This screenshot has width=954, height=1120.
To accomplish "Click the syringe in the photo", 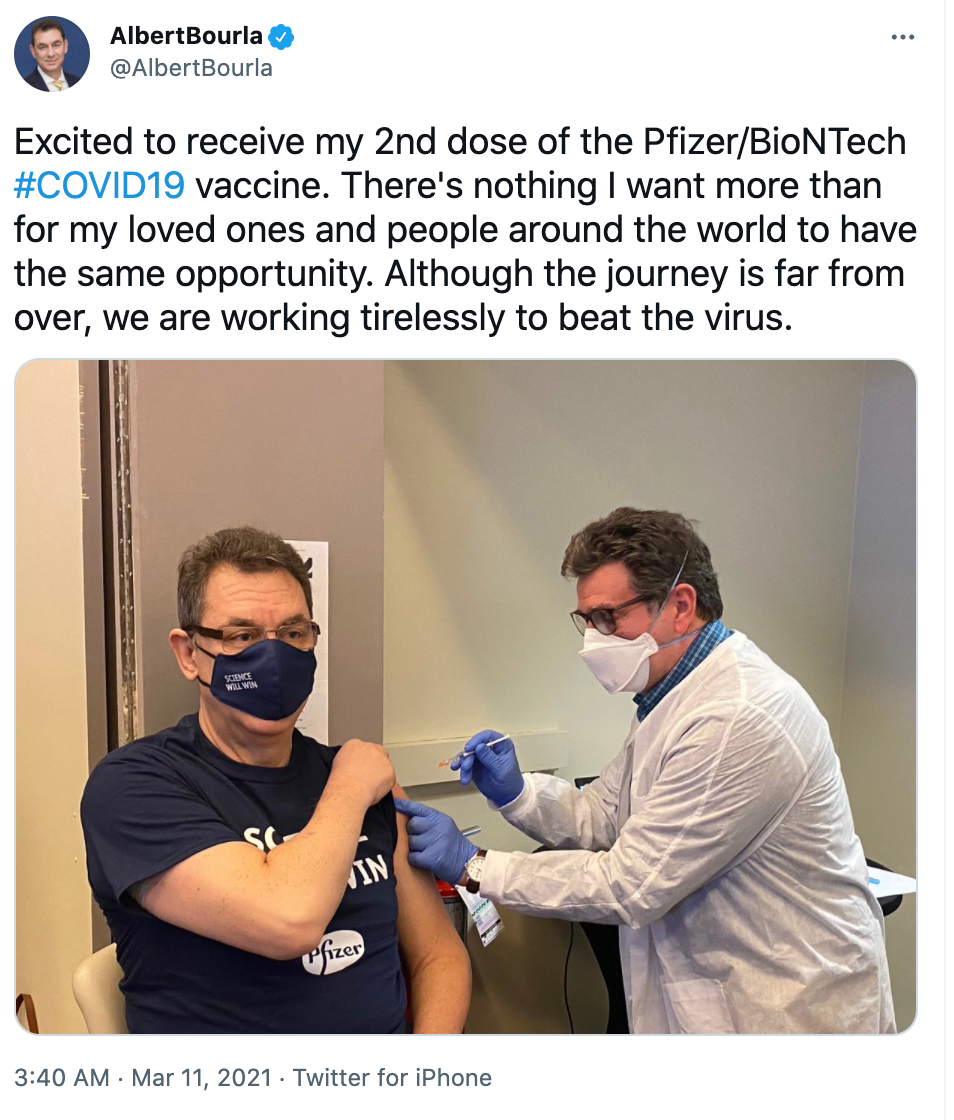I will [472, 751].
